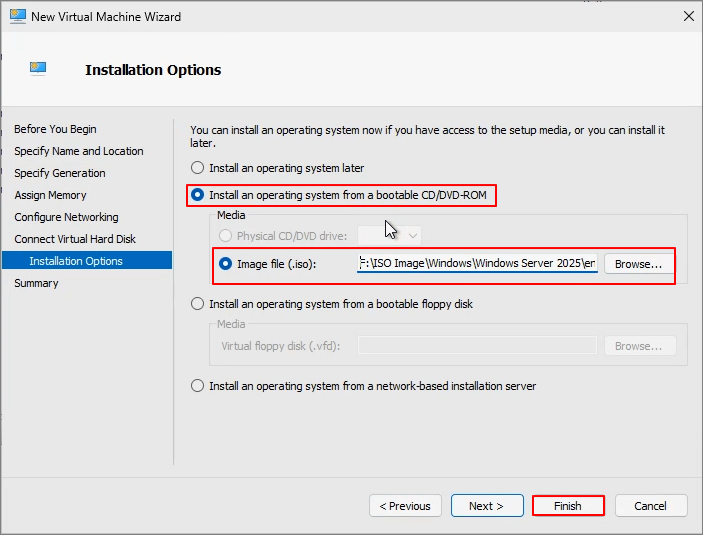Viewport: 703px width, 535px height.
Task: Open the Connect Virtual Hard Disk step
Action: [75, 239]
